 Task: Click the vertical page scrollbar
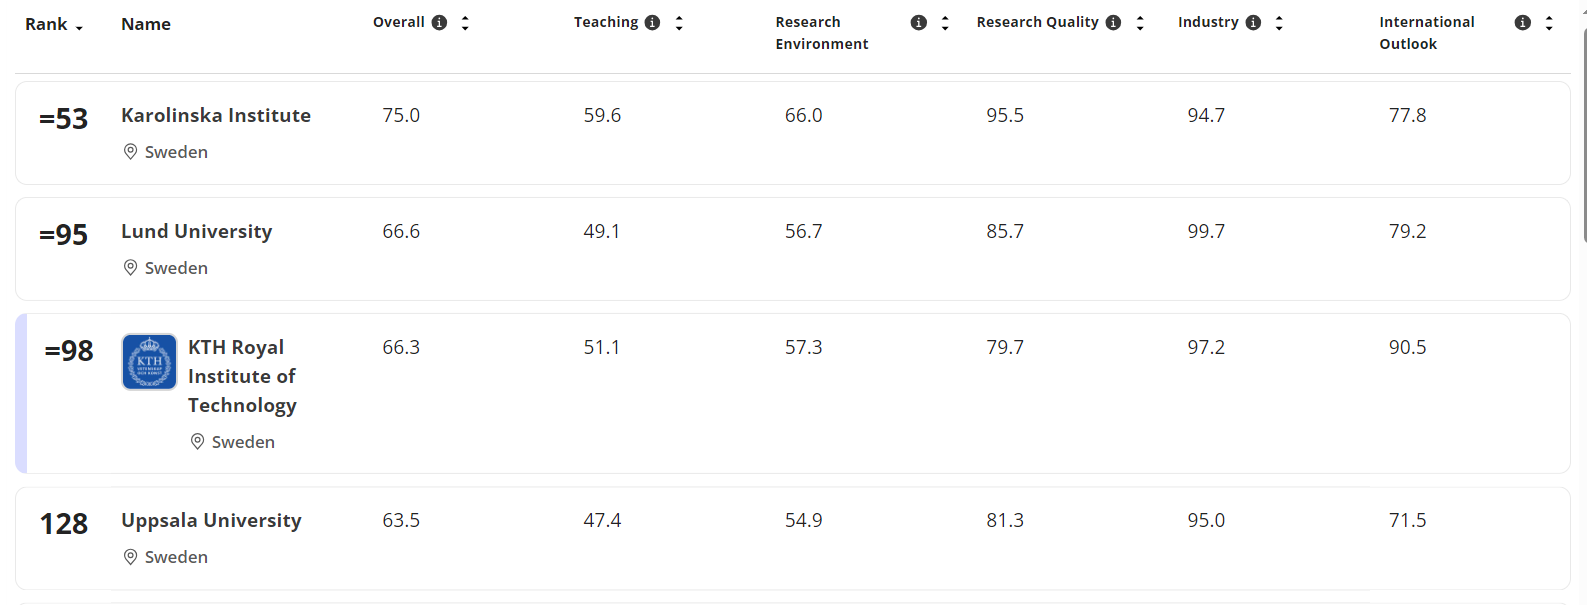pos(1583,140)
